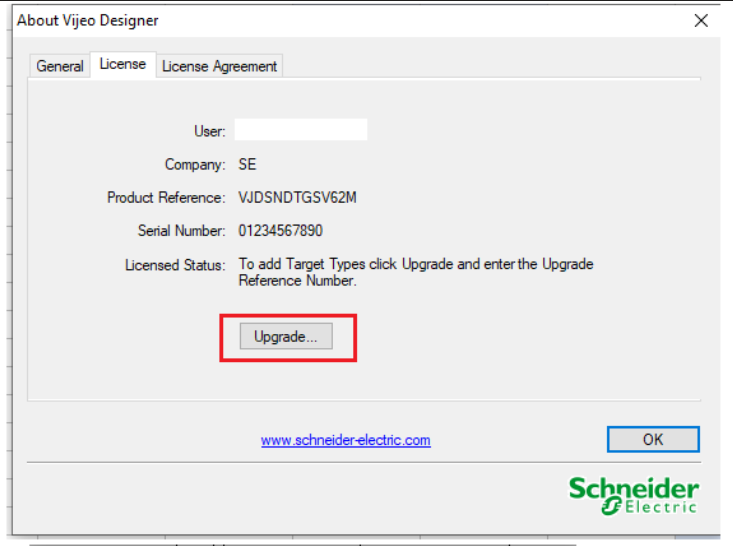Click the Licensed Status label
Image resolution: width=733 pixels, height=546 pixels.
[x=175, y=265]
